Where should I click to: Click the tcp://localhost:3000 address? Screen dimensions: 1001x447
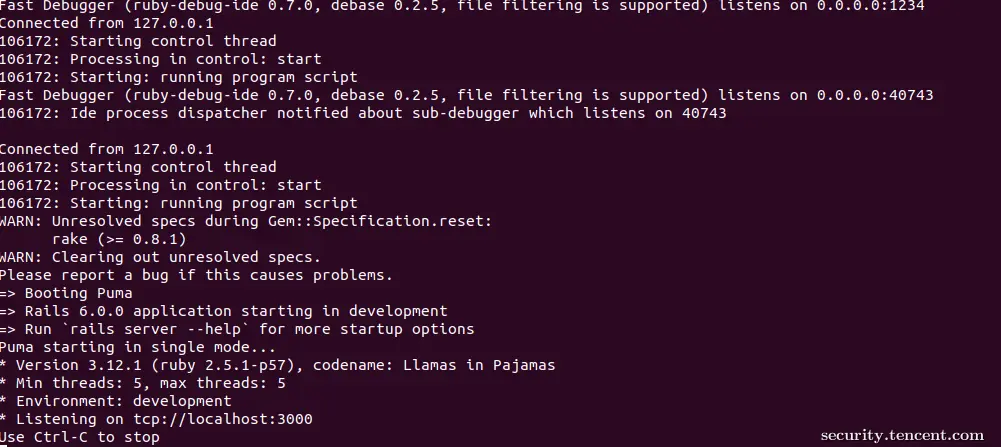[x=223, y=420]
